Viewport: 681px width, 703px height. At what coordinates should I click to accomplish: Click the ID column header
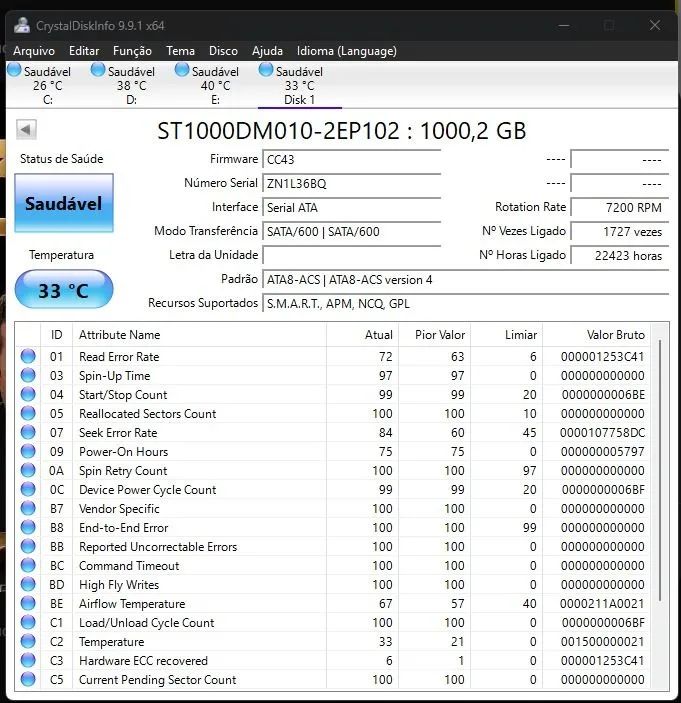tap(56, 334)
